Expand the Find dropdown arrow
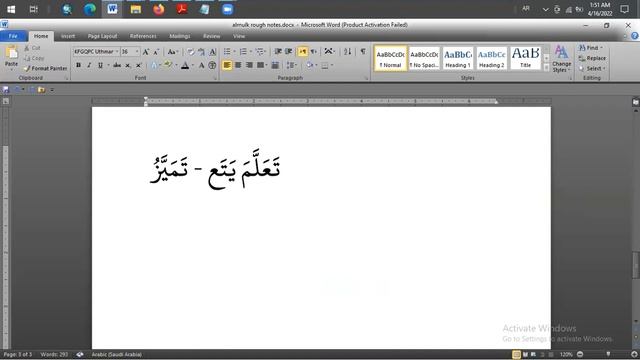This screenshot has width=640, height=360. [601, 48]
